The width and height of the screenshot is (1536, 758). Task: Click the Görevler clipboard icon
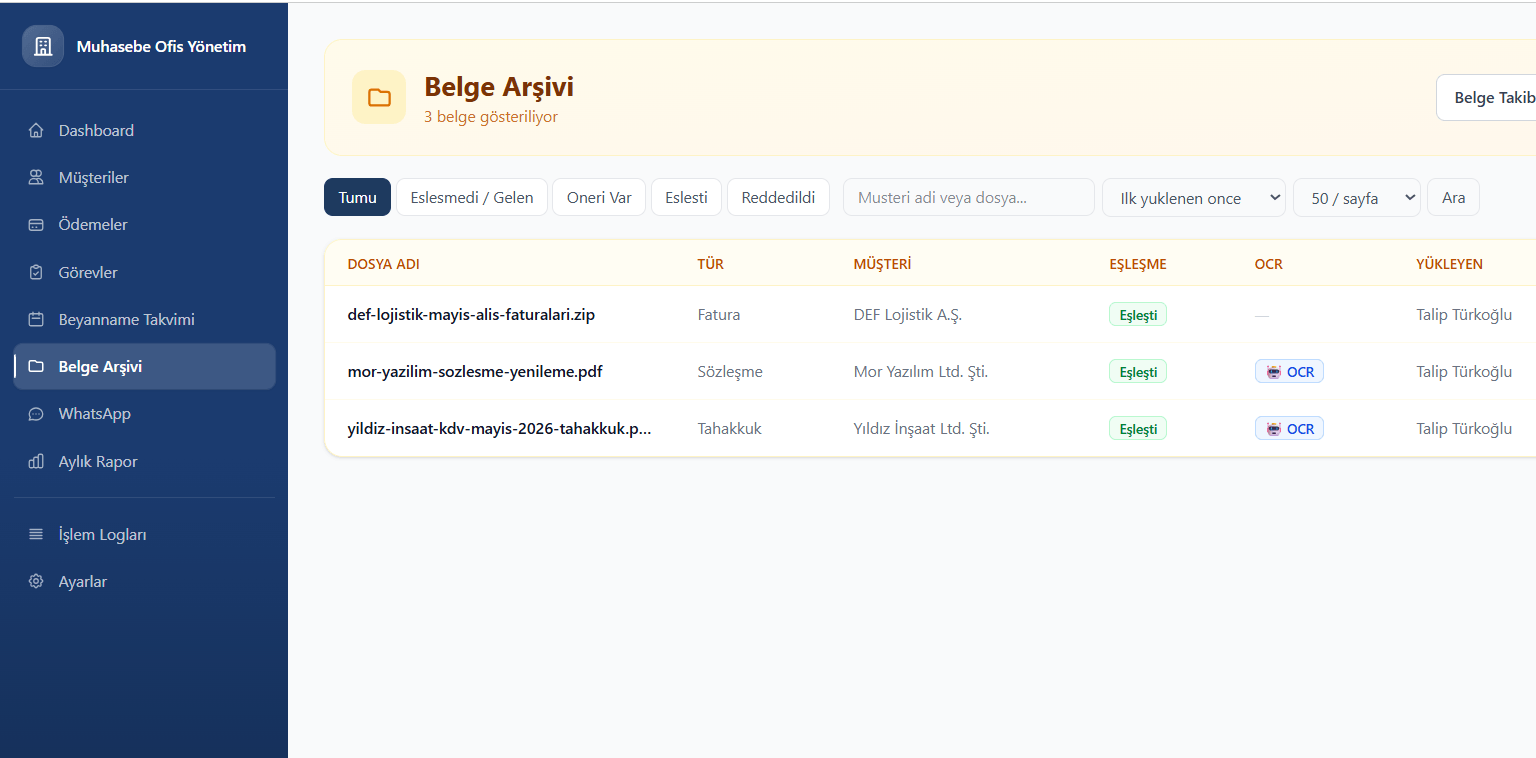coord(36,272)
